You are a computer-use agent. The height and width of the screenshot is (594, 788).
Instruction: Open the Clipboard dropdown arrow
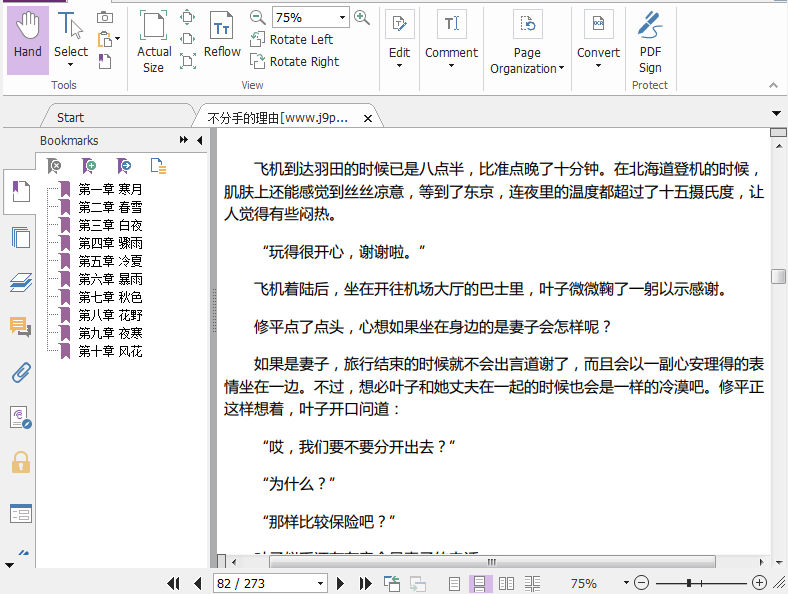[118, 39]
